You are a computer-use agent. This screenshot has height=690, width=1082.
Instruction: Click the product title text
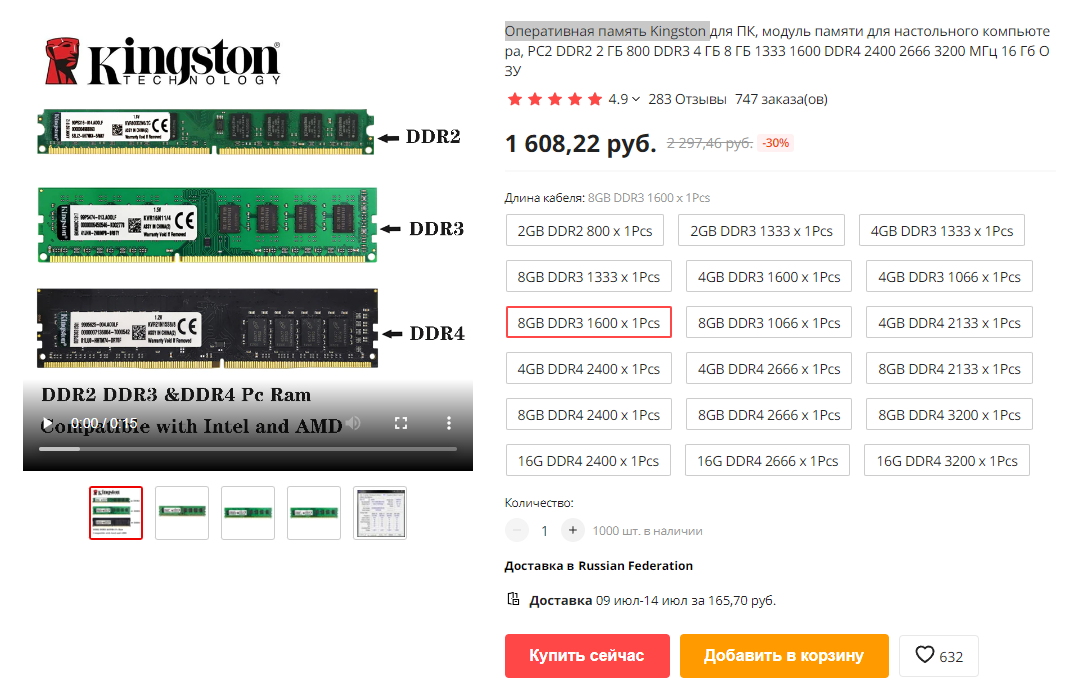778,50
